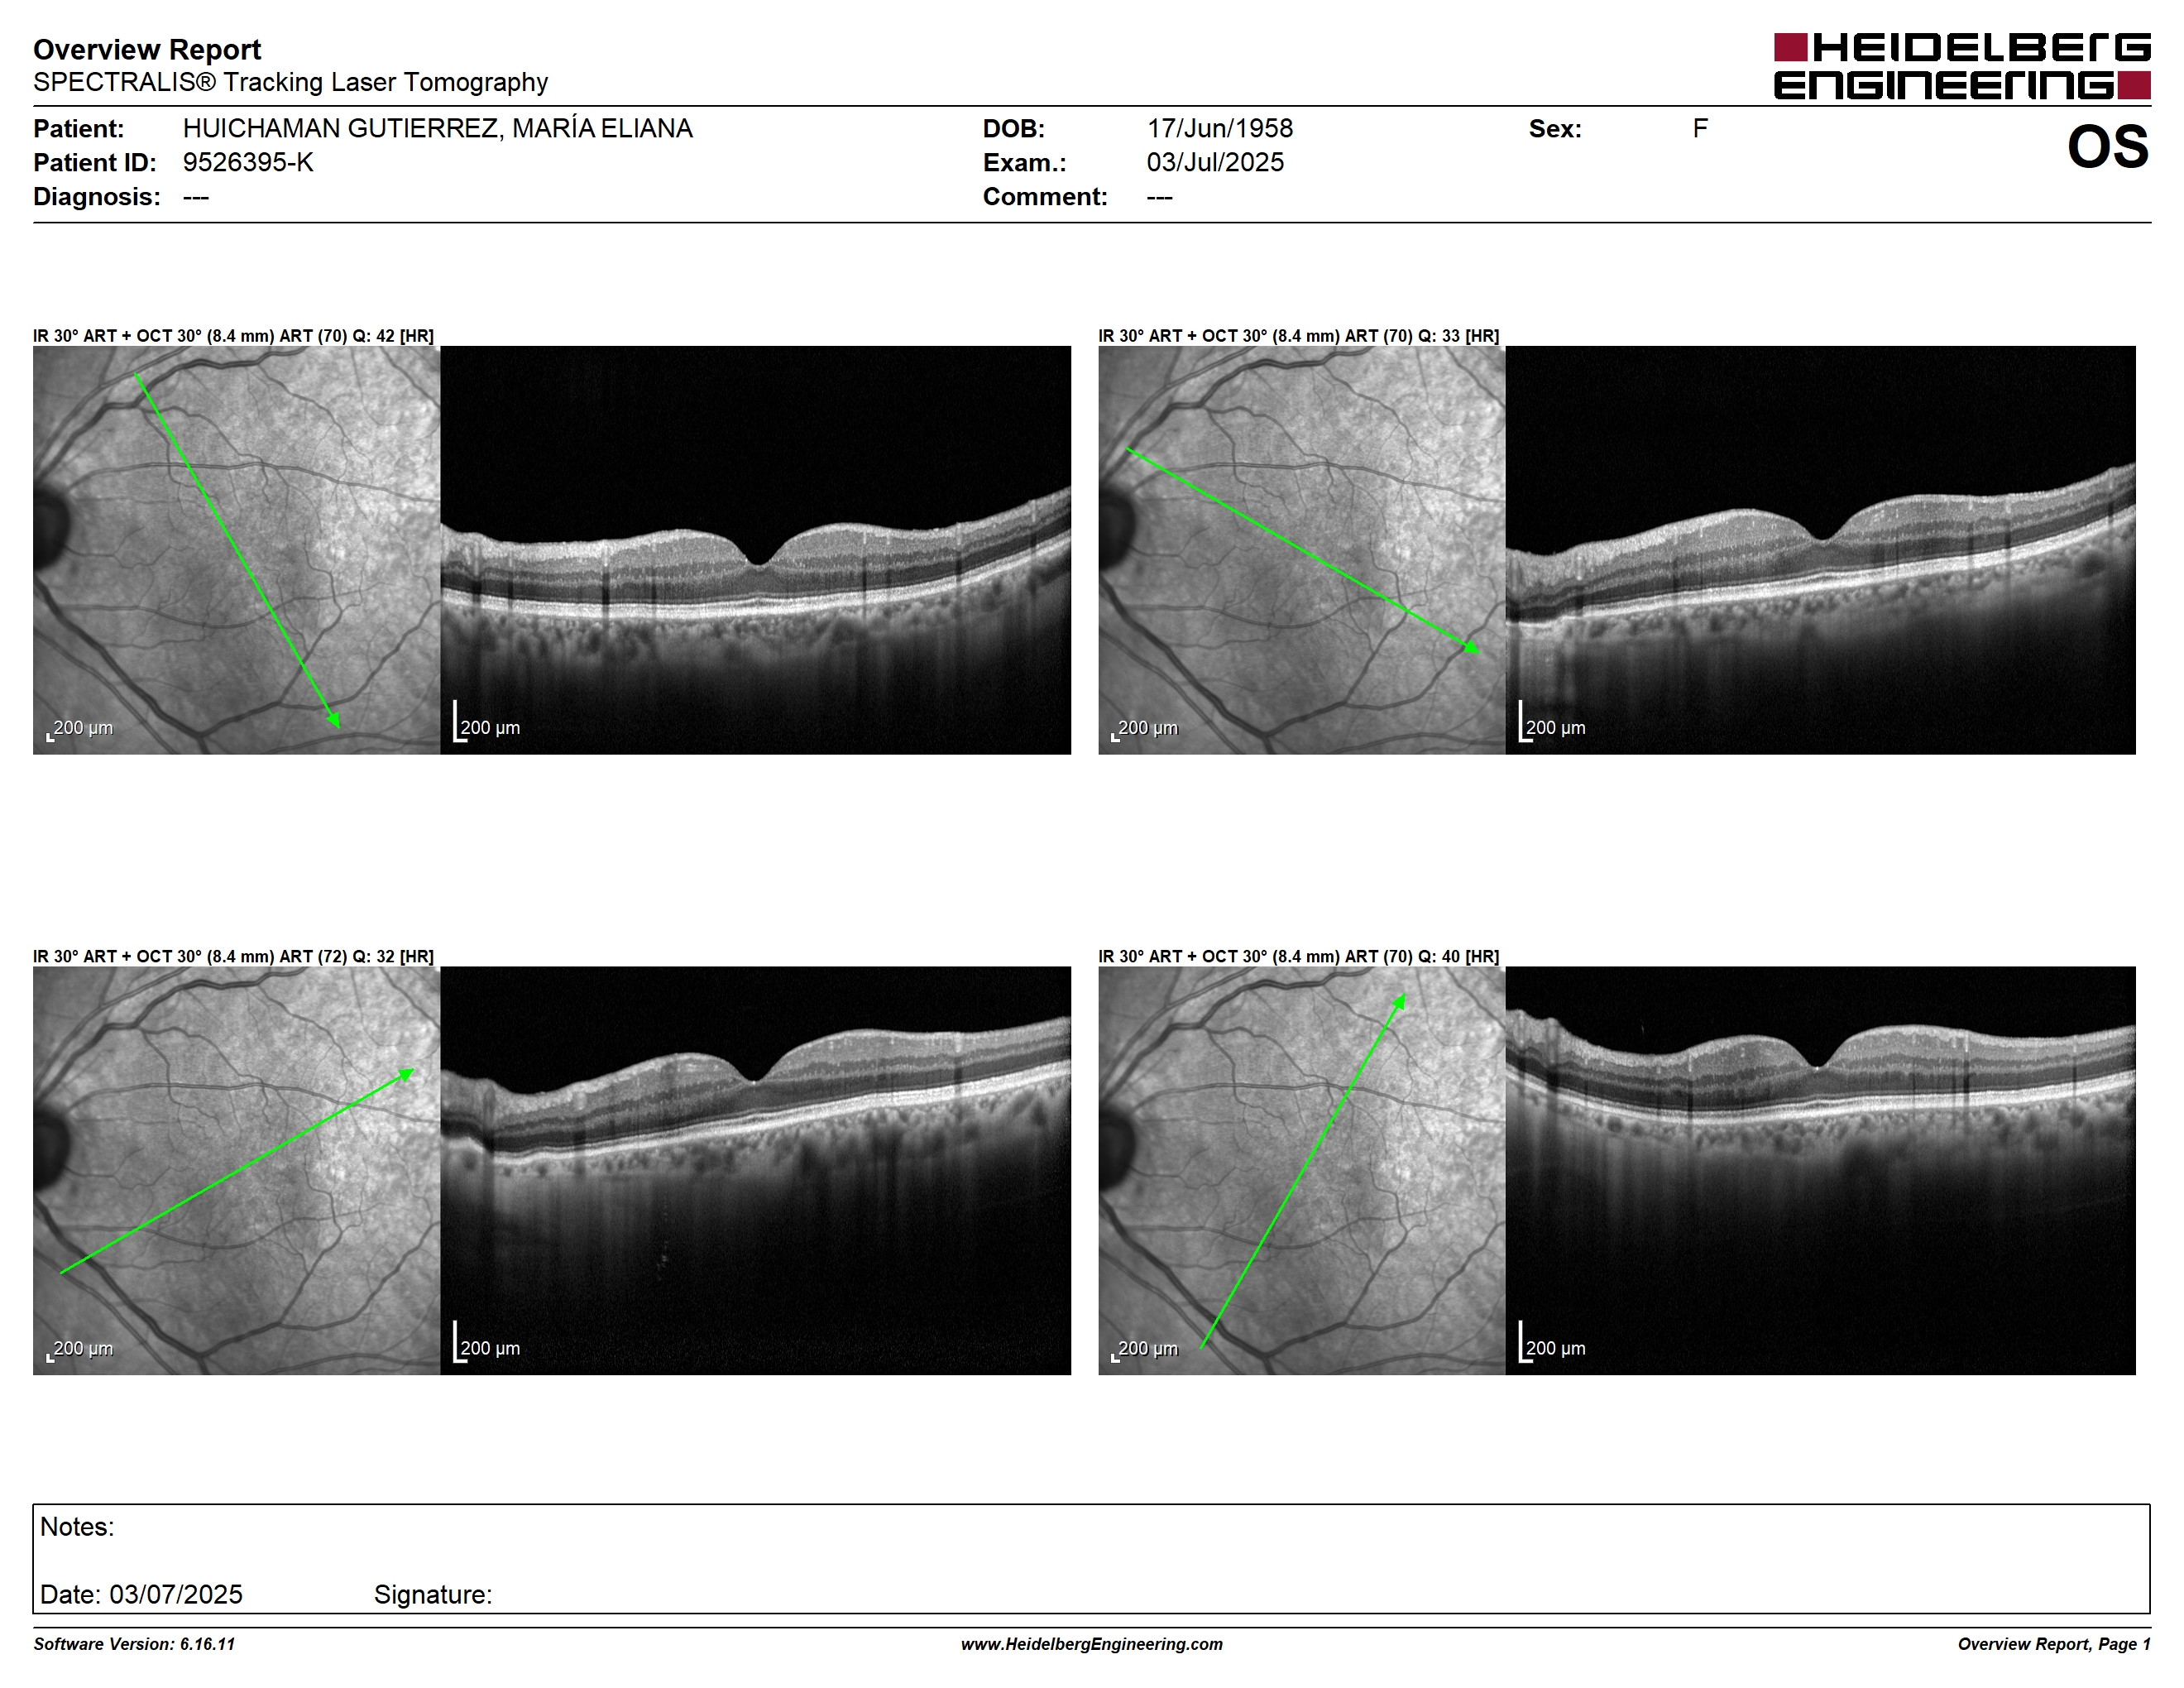Click the 'Notes:' label
The width and height of the screenshot is (2184, 1688).
pos(77,1526)
